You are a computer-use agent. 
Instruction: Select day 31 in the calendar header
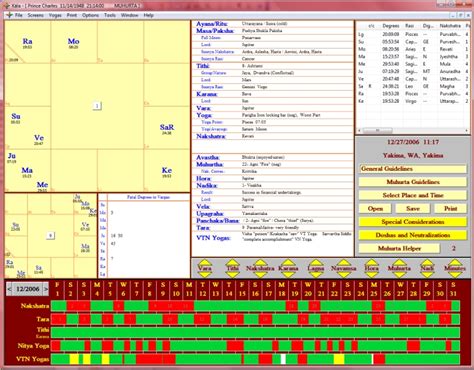pyautogui.click(x=453, y=289)
